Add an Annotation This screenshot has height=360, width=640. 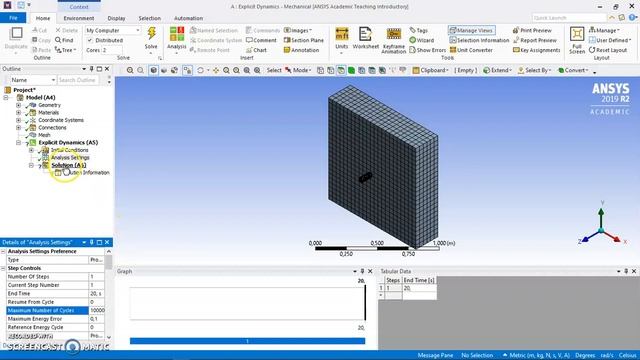click(x=301, y=50)
